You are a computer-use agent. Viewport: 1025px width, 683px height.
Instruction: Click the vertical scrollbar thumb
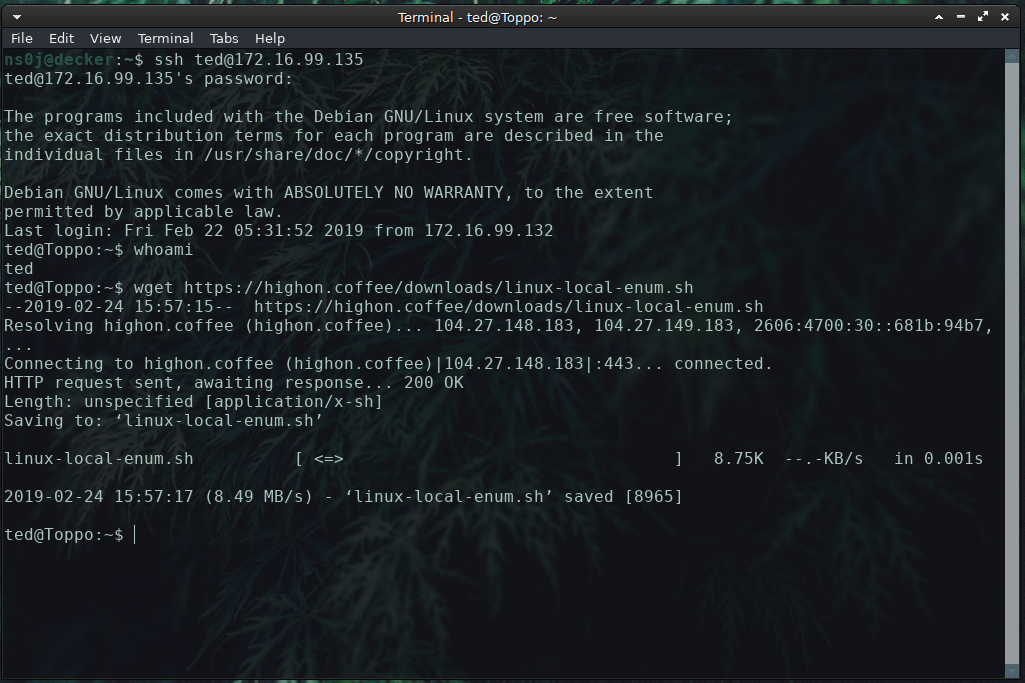(x=1011, y=363)
